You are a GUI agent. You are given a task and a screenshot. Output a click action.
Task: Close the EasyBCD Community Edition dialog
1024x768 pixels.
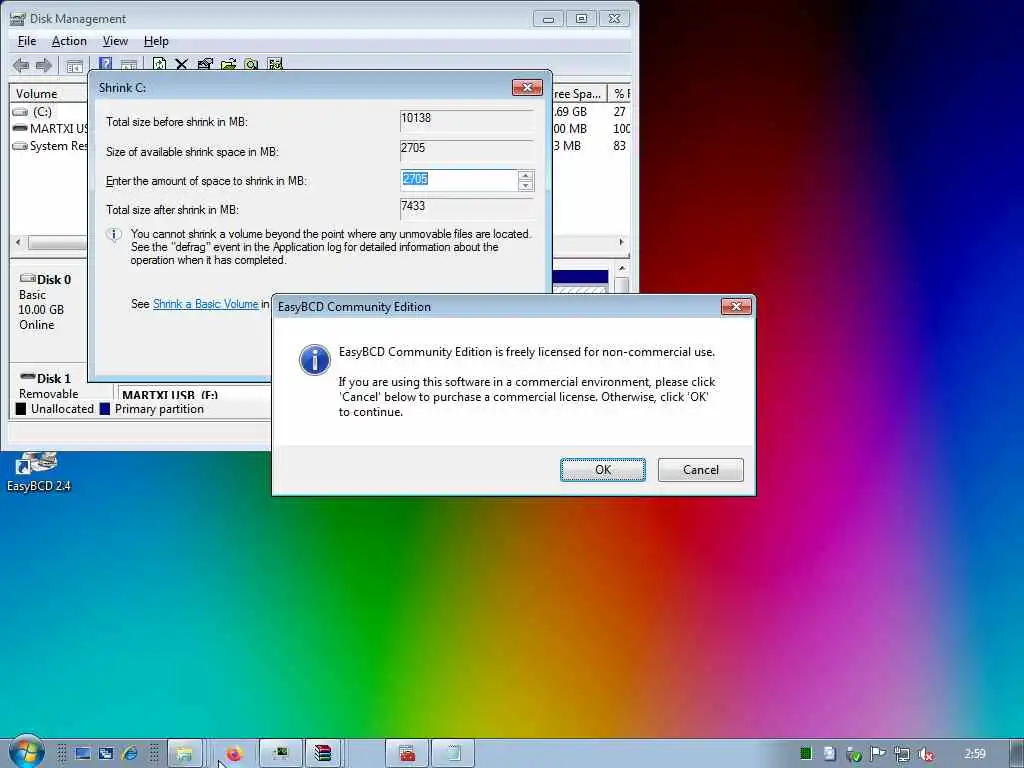[x=736, y=306]
